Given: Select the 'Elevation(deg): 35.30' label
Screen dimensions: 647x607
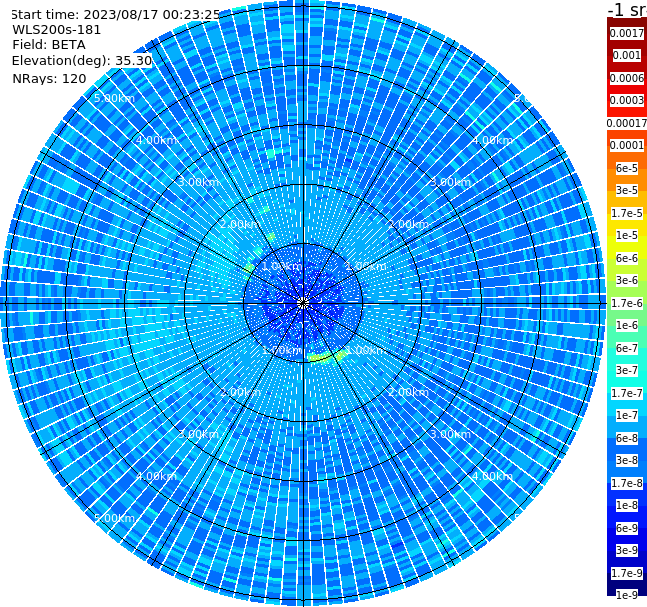Looking at the screenshot, I should click(x=82, y=61).
